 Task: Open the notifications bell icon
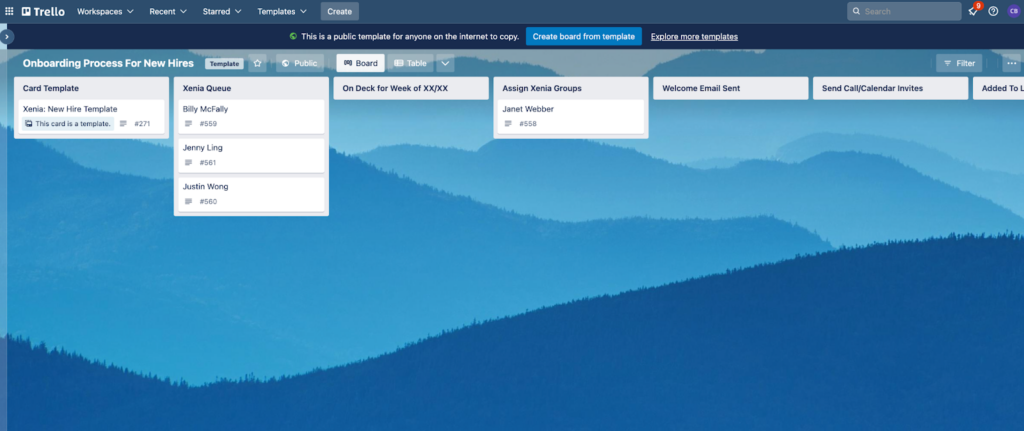tap(973, 11)
